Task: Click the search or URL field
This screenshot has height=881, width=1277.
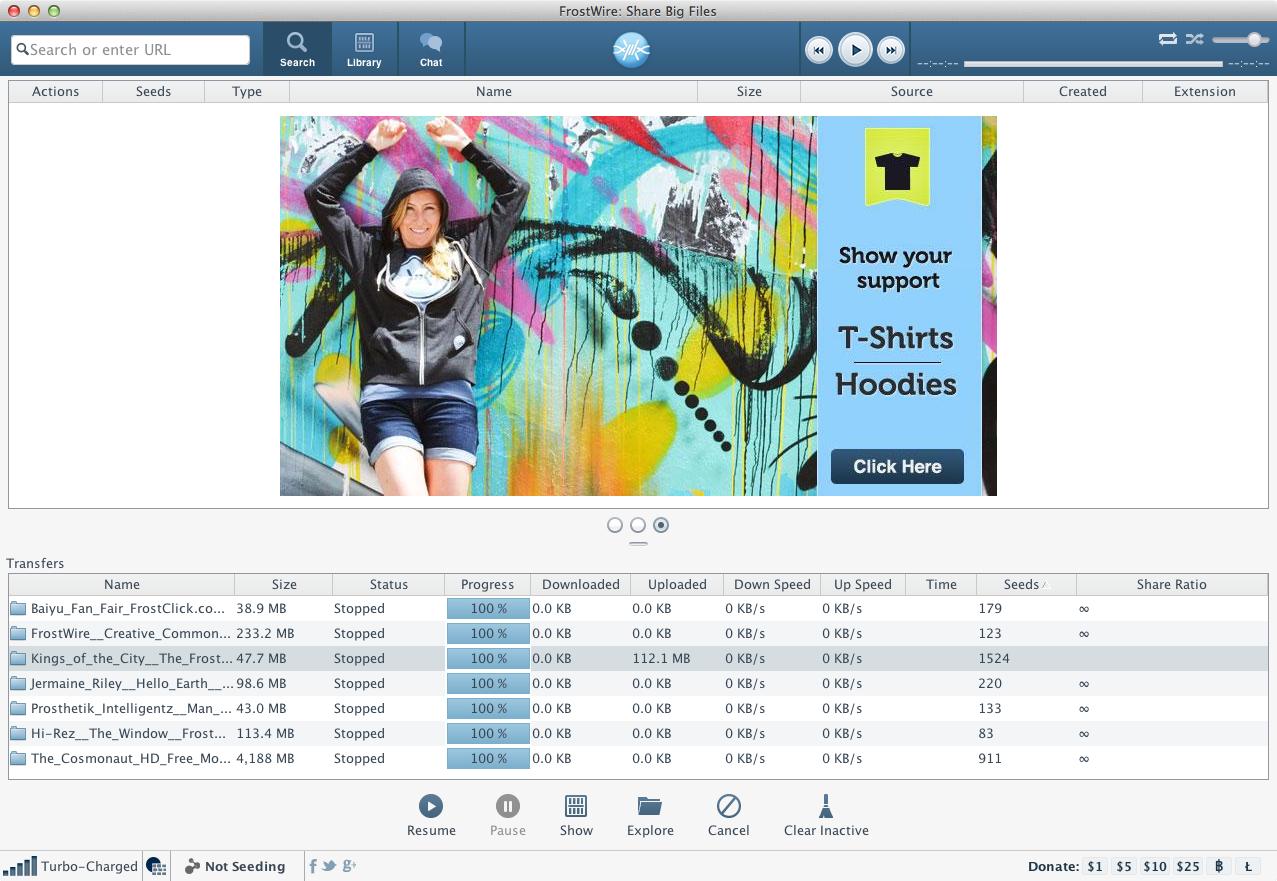Action: [x=130, y=49]
